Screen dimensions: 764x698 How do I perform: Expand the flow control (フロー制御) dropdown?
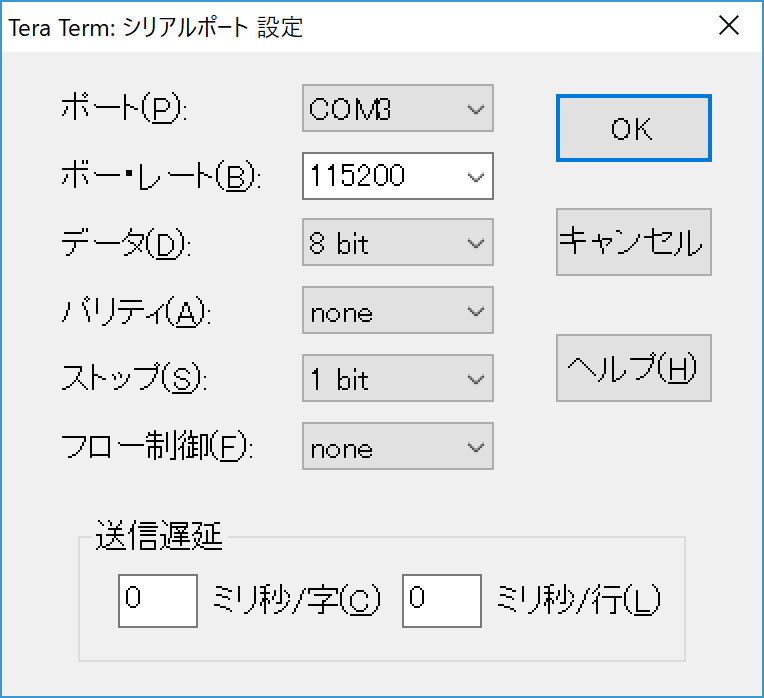(397, 447)
